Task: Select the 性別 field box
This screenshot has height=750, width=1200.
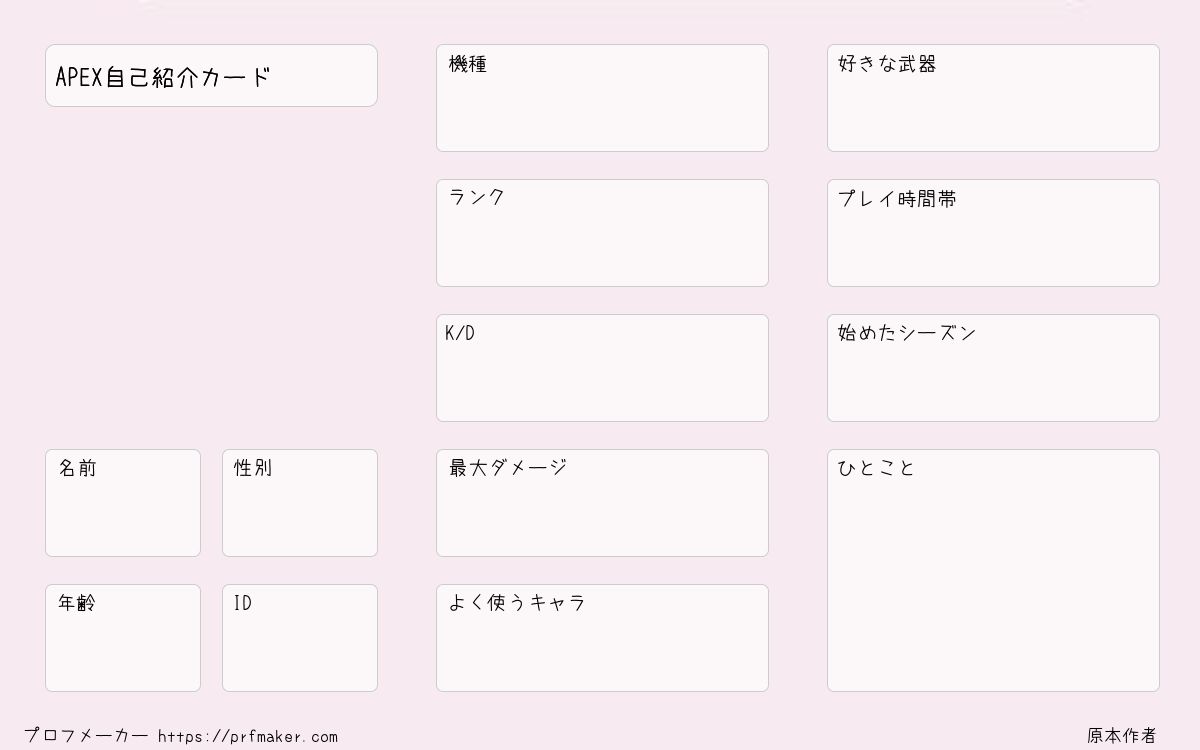Action: coord(300,503)
